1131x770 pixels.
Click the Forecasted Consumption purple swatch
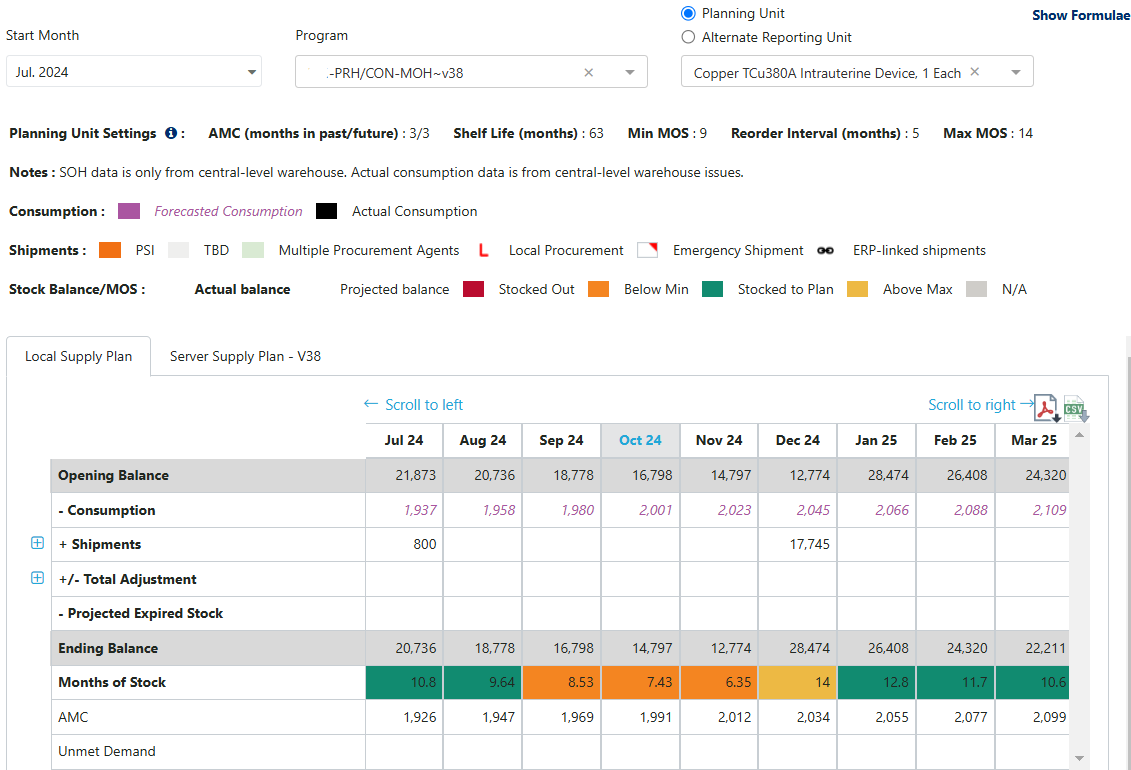tap(129, 211)
